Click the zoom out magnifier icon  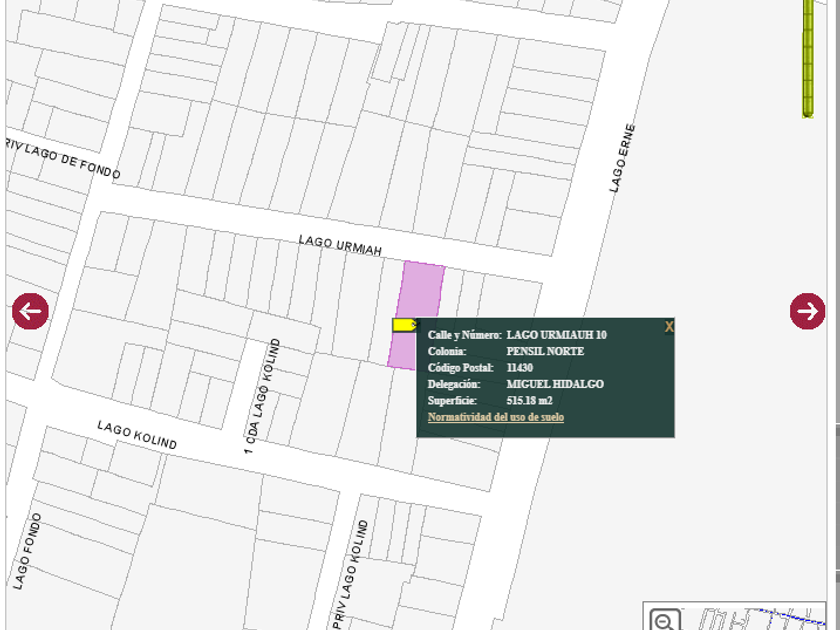tap(665, 620)
